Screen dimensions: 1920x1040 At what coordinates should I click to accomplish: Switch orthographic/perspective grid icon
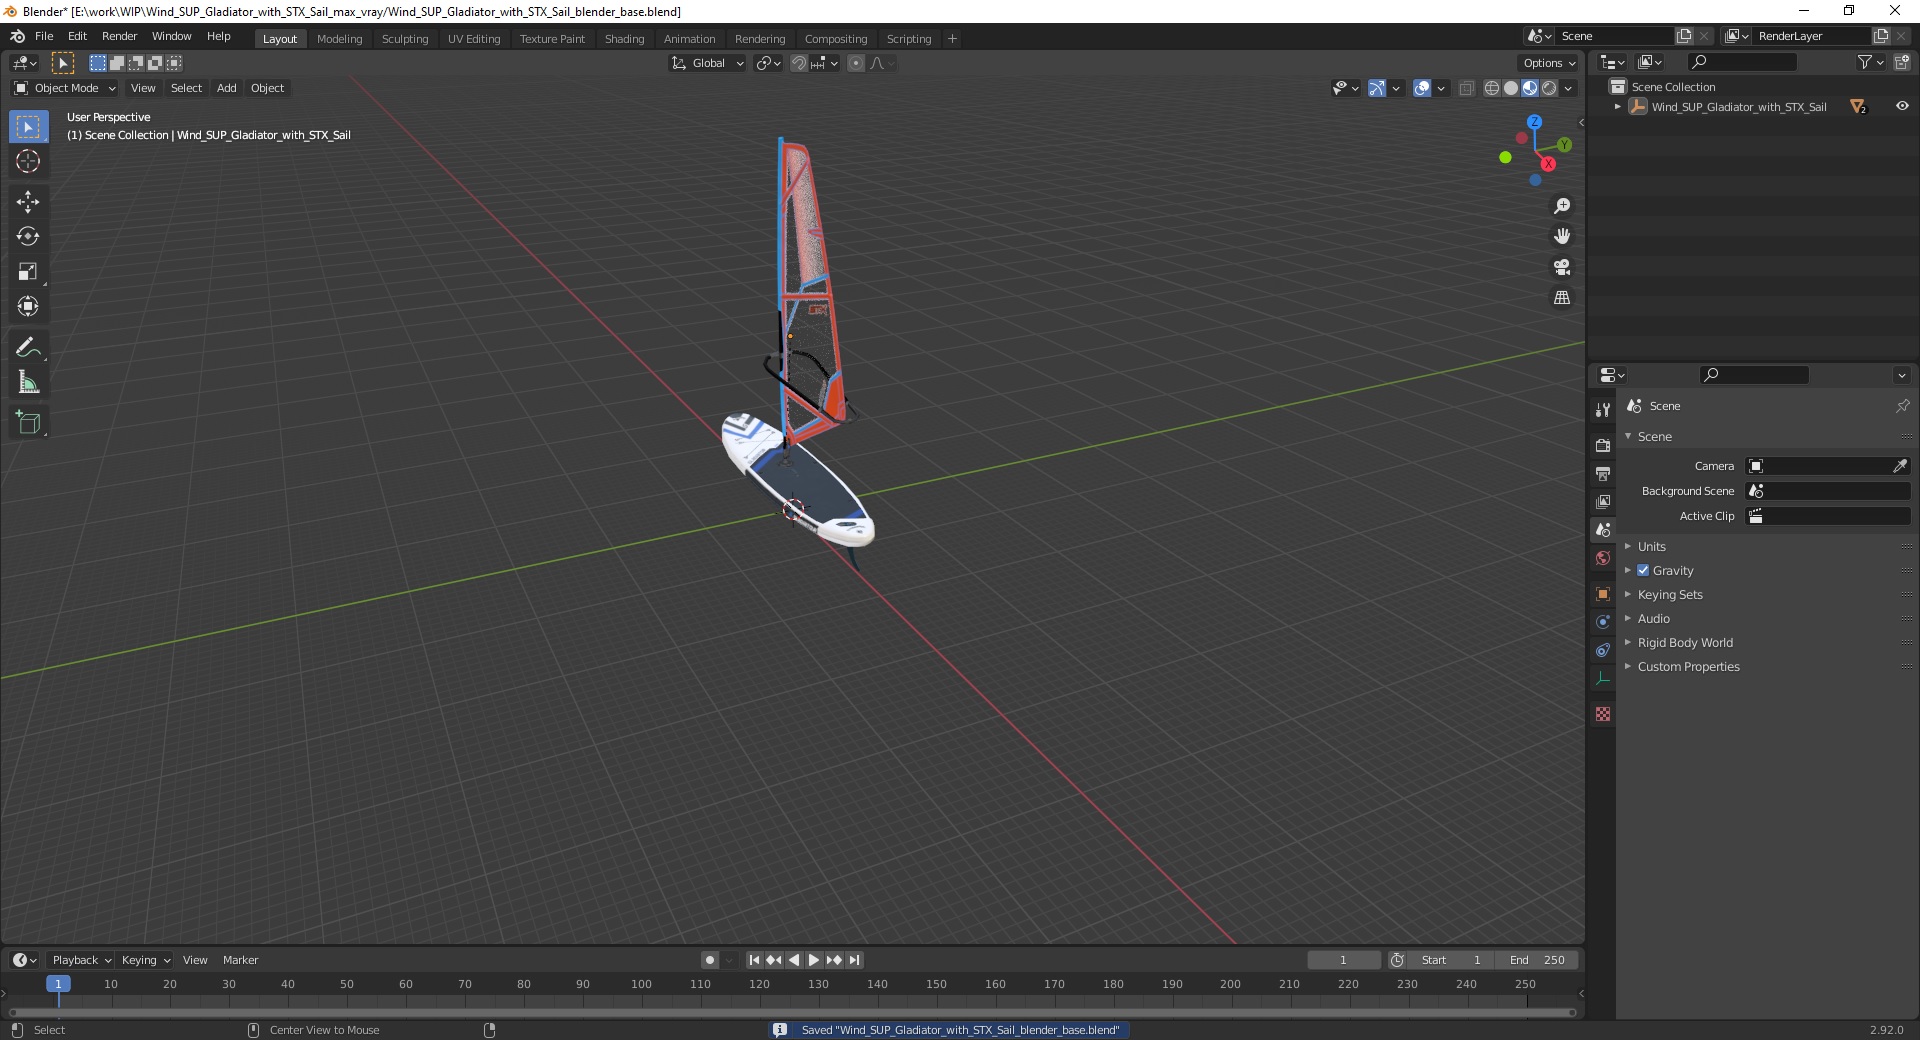click(1562, 298)
